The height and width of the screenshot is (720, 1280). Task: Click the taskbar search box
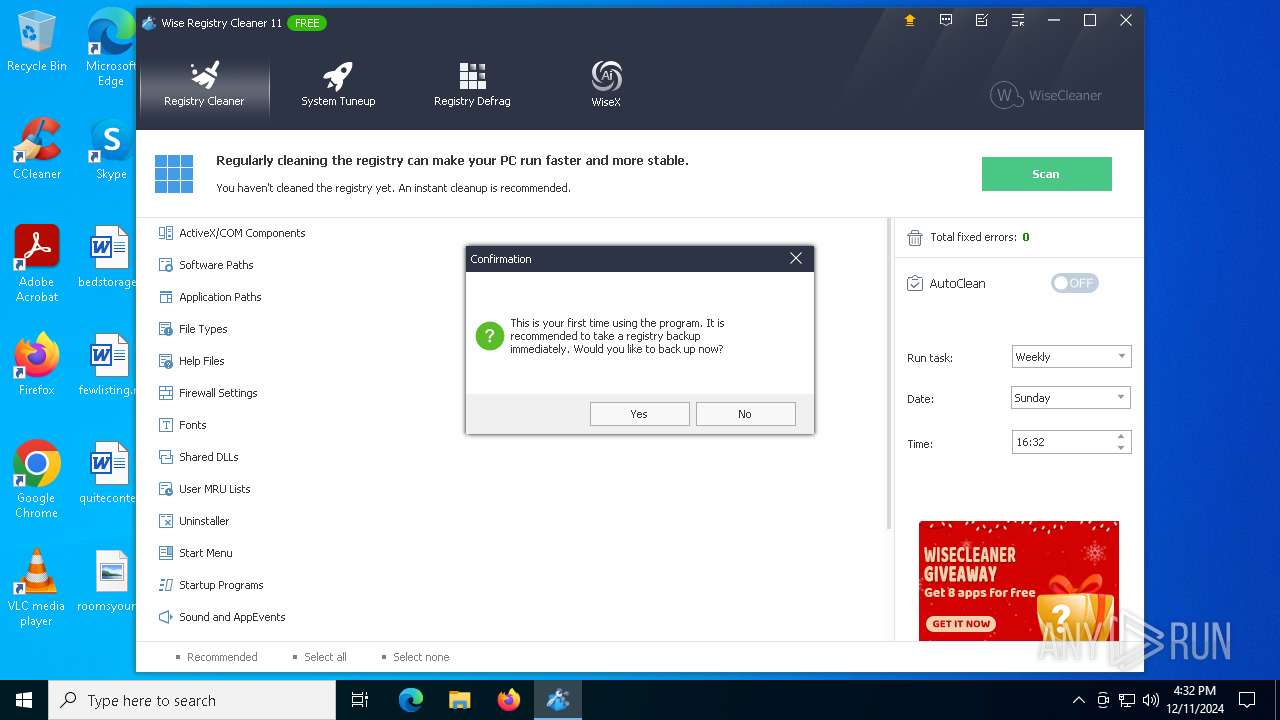[x=192, y=700]
